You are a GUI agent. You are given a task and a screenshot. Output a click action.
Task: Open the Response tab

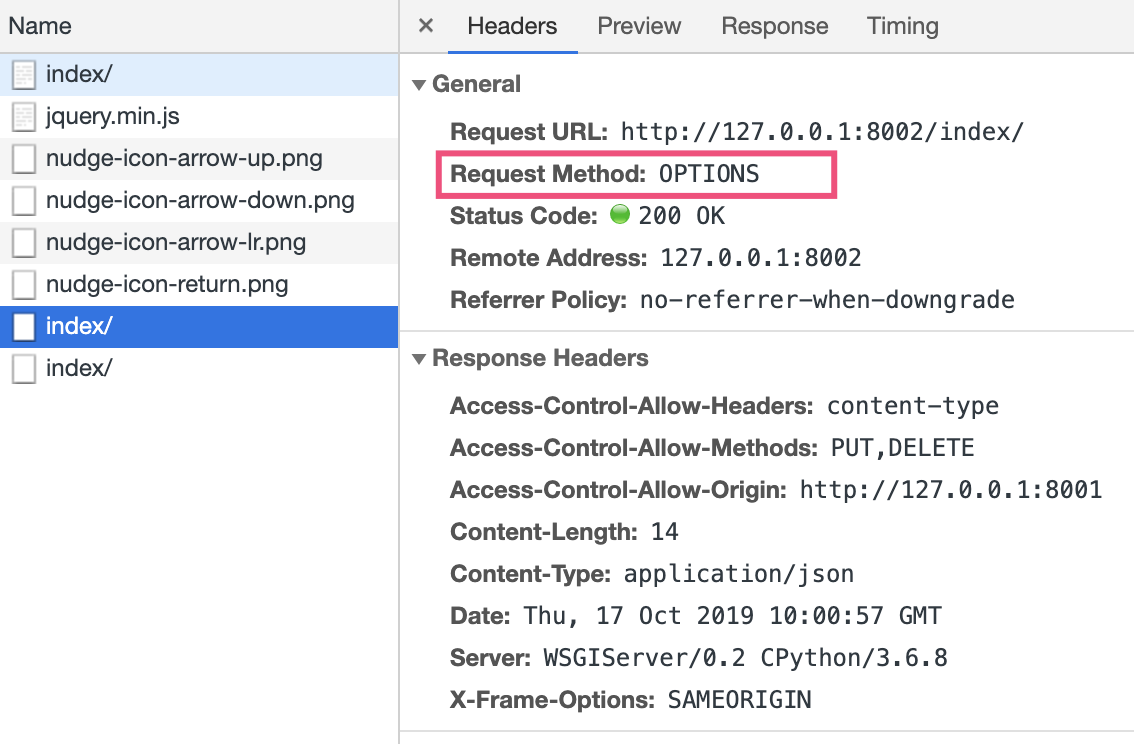(775, 26)
